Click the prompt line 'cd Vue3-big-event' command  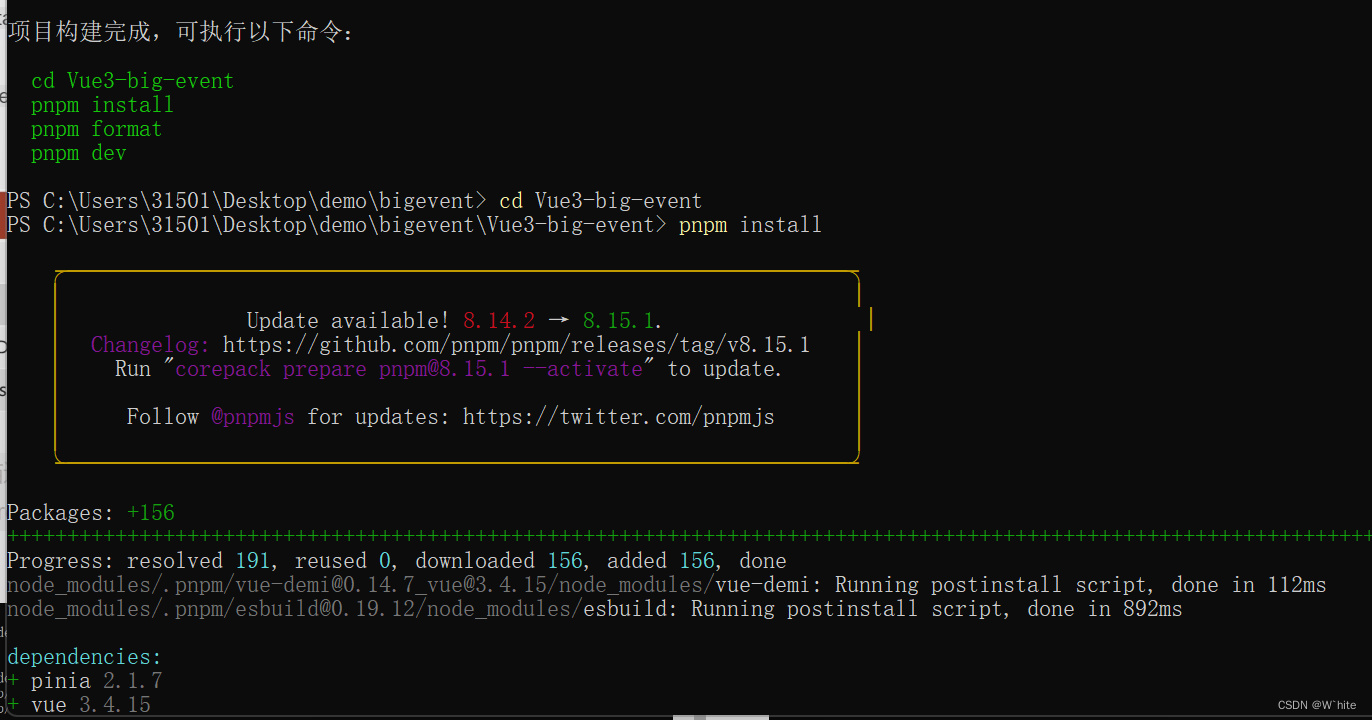tap(600, 201)
